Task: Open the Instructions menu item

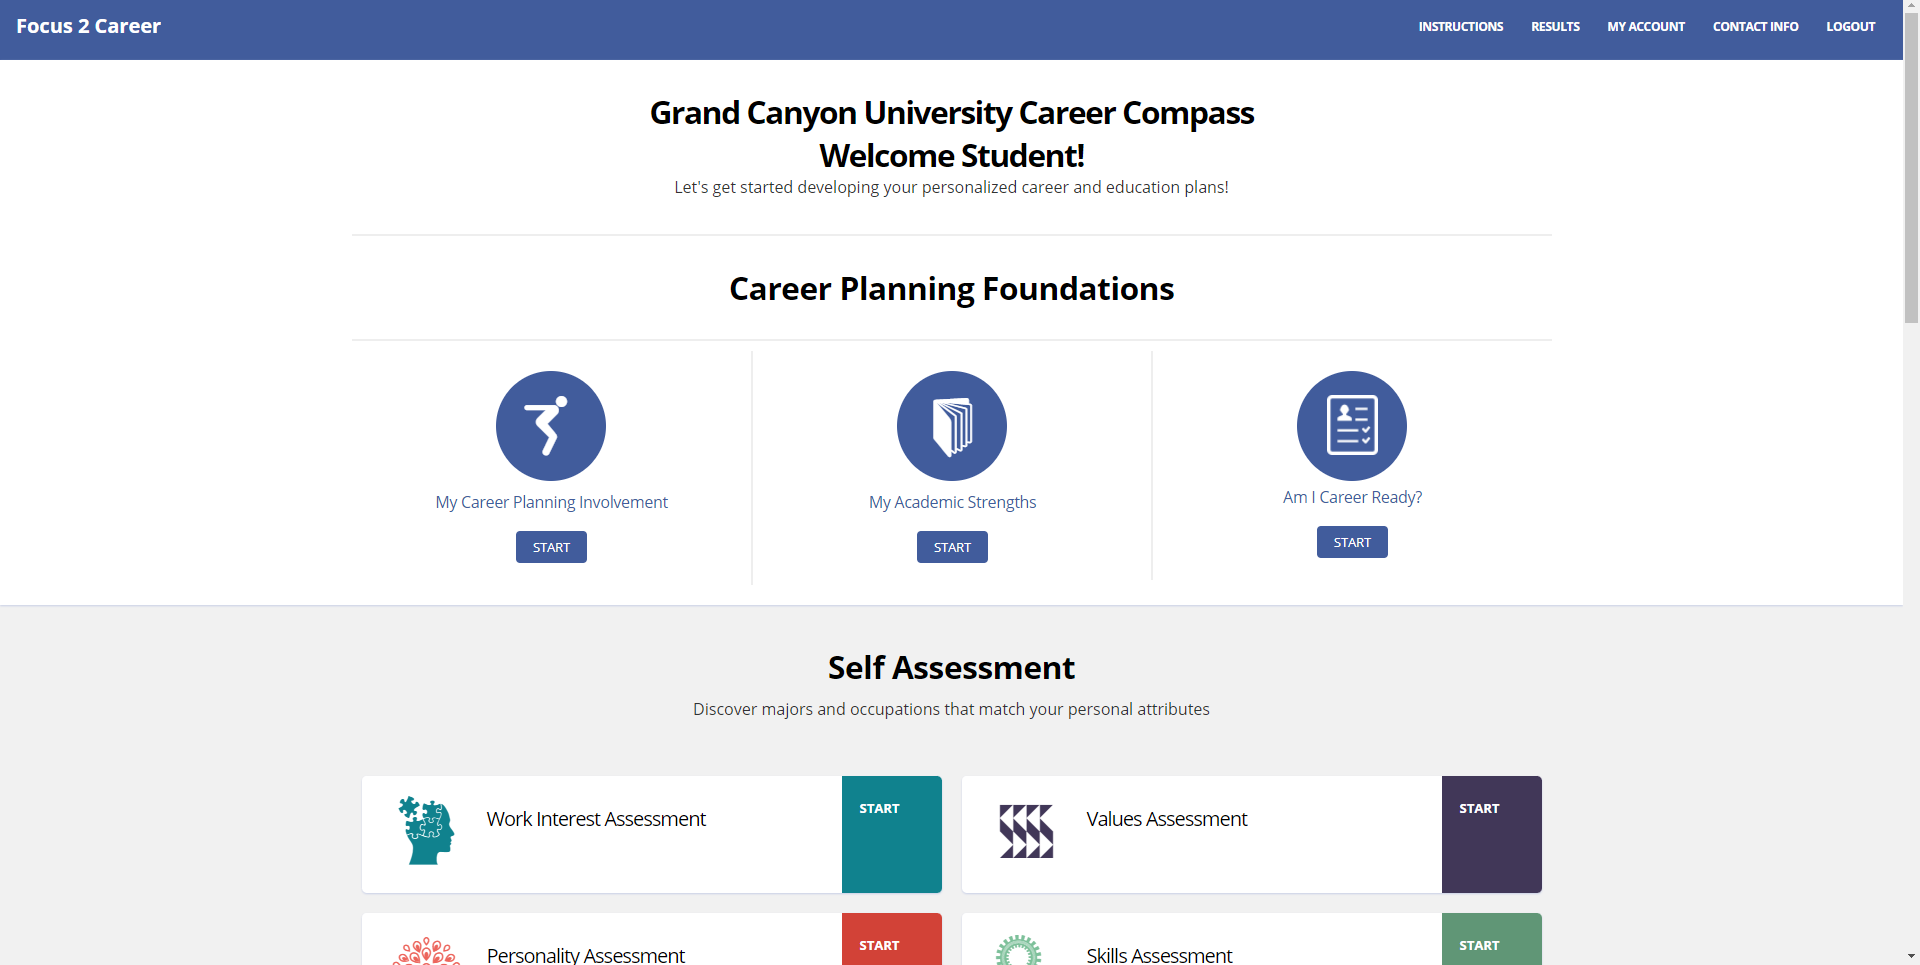Action: (x=1460, y=27)
